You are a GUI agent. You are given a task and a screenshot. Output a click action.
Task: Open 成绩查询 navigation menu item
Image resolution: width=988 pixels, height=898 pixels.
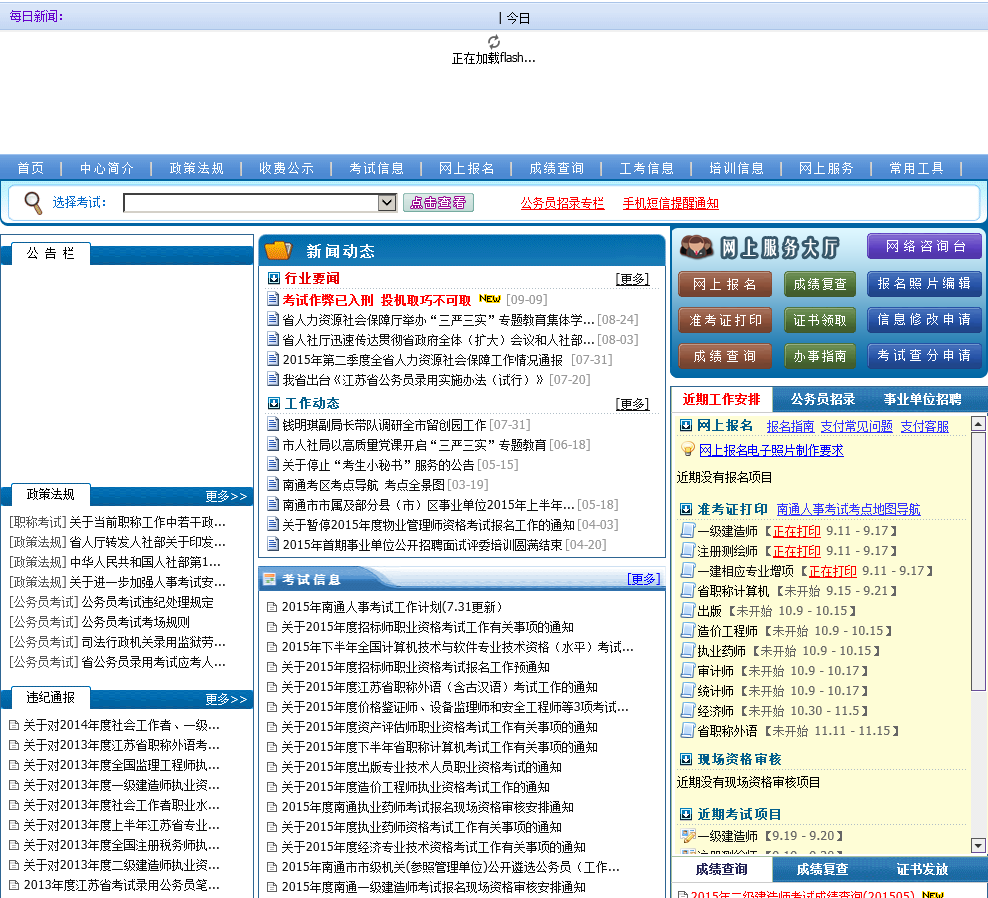tap(556, 168)
